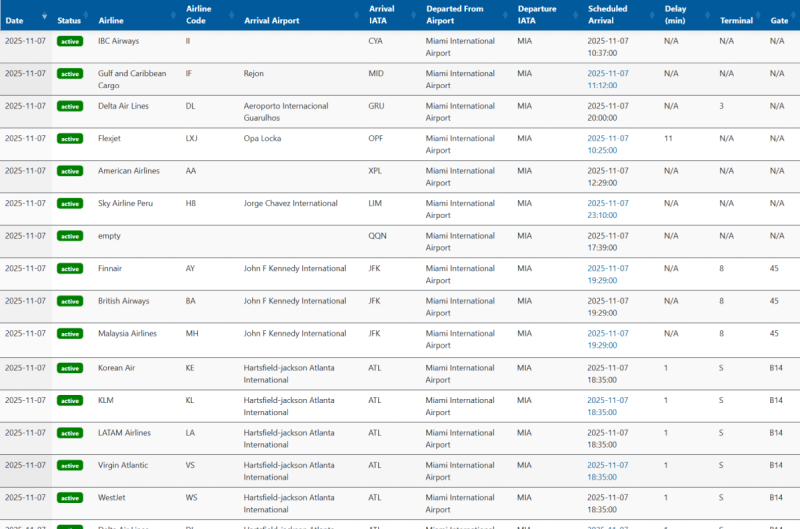
Task: Click active badge in IBC Airways row
Action: coord(70,41)
